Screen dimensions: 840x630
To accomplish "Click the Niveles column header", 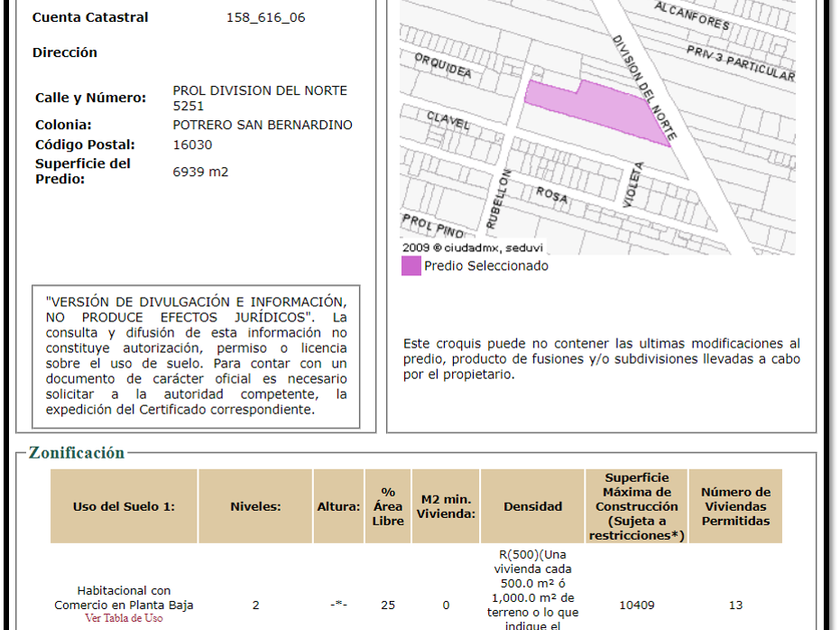I will click(x=256, y=506).
